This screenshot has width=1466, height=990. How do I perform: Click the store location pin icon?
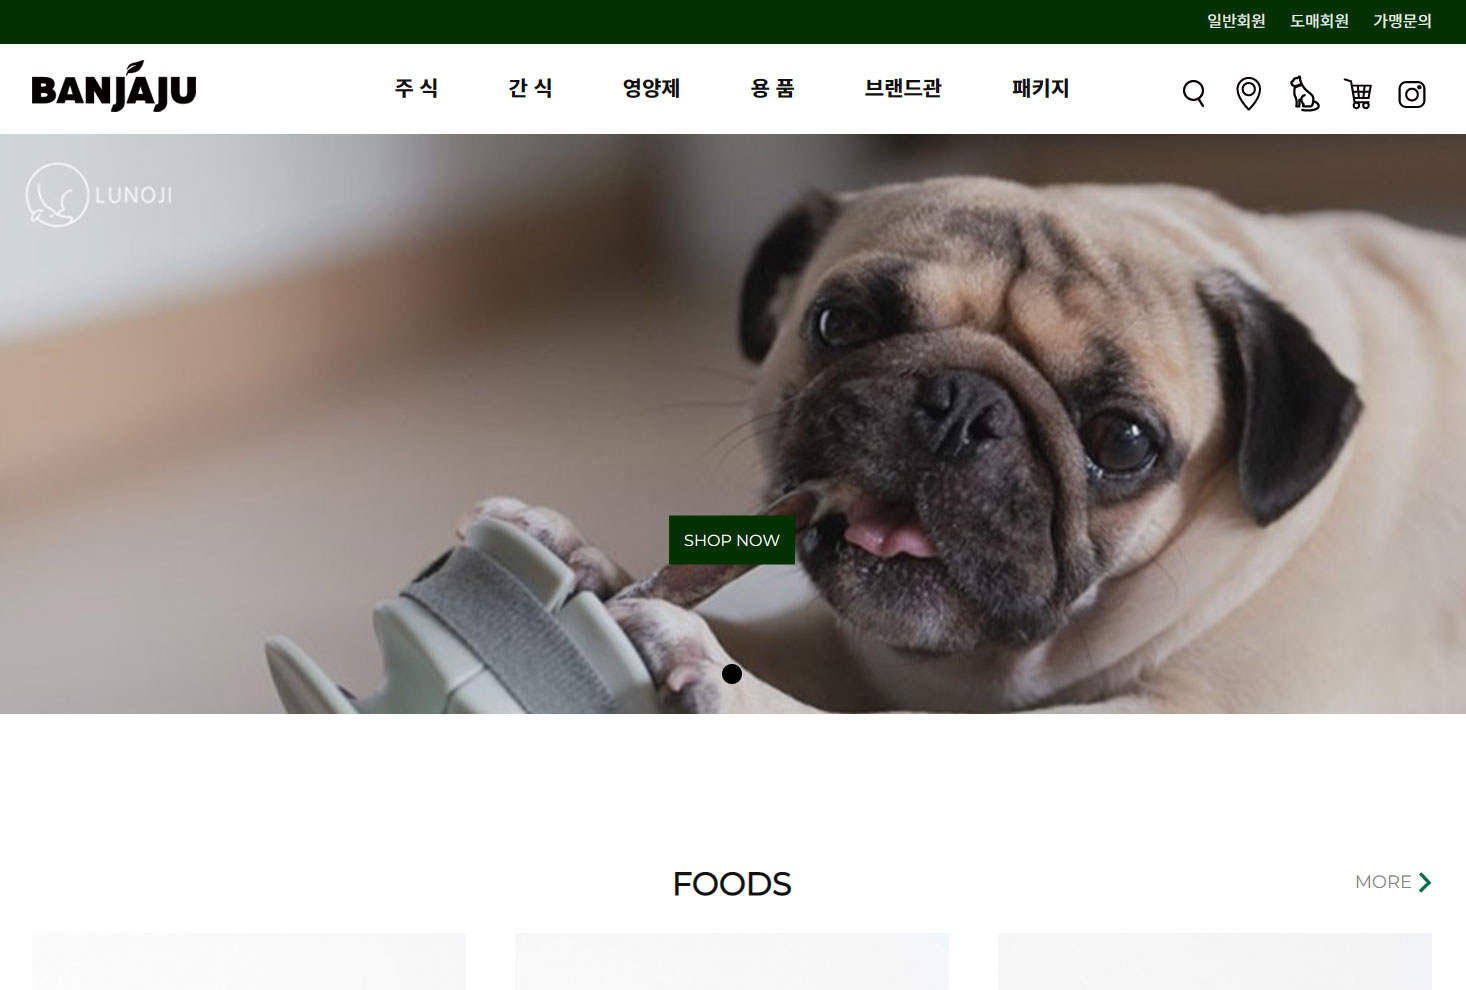click(1249, 94)
